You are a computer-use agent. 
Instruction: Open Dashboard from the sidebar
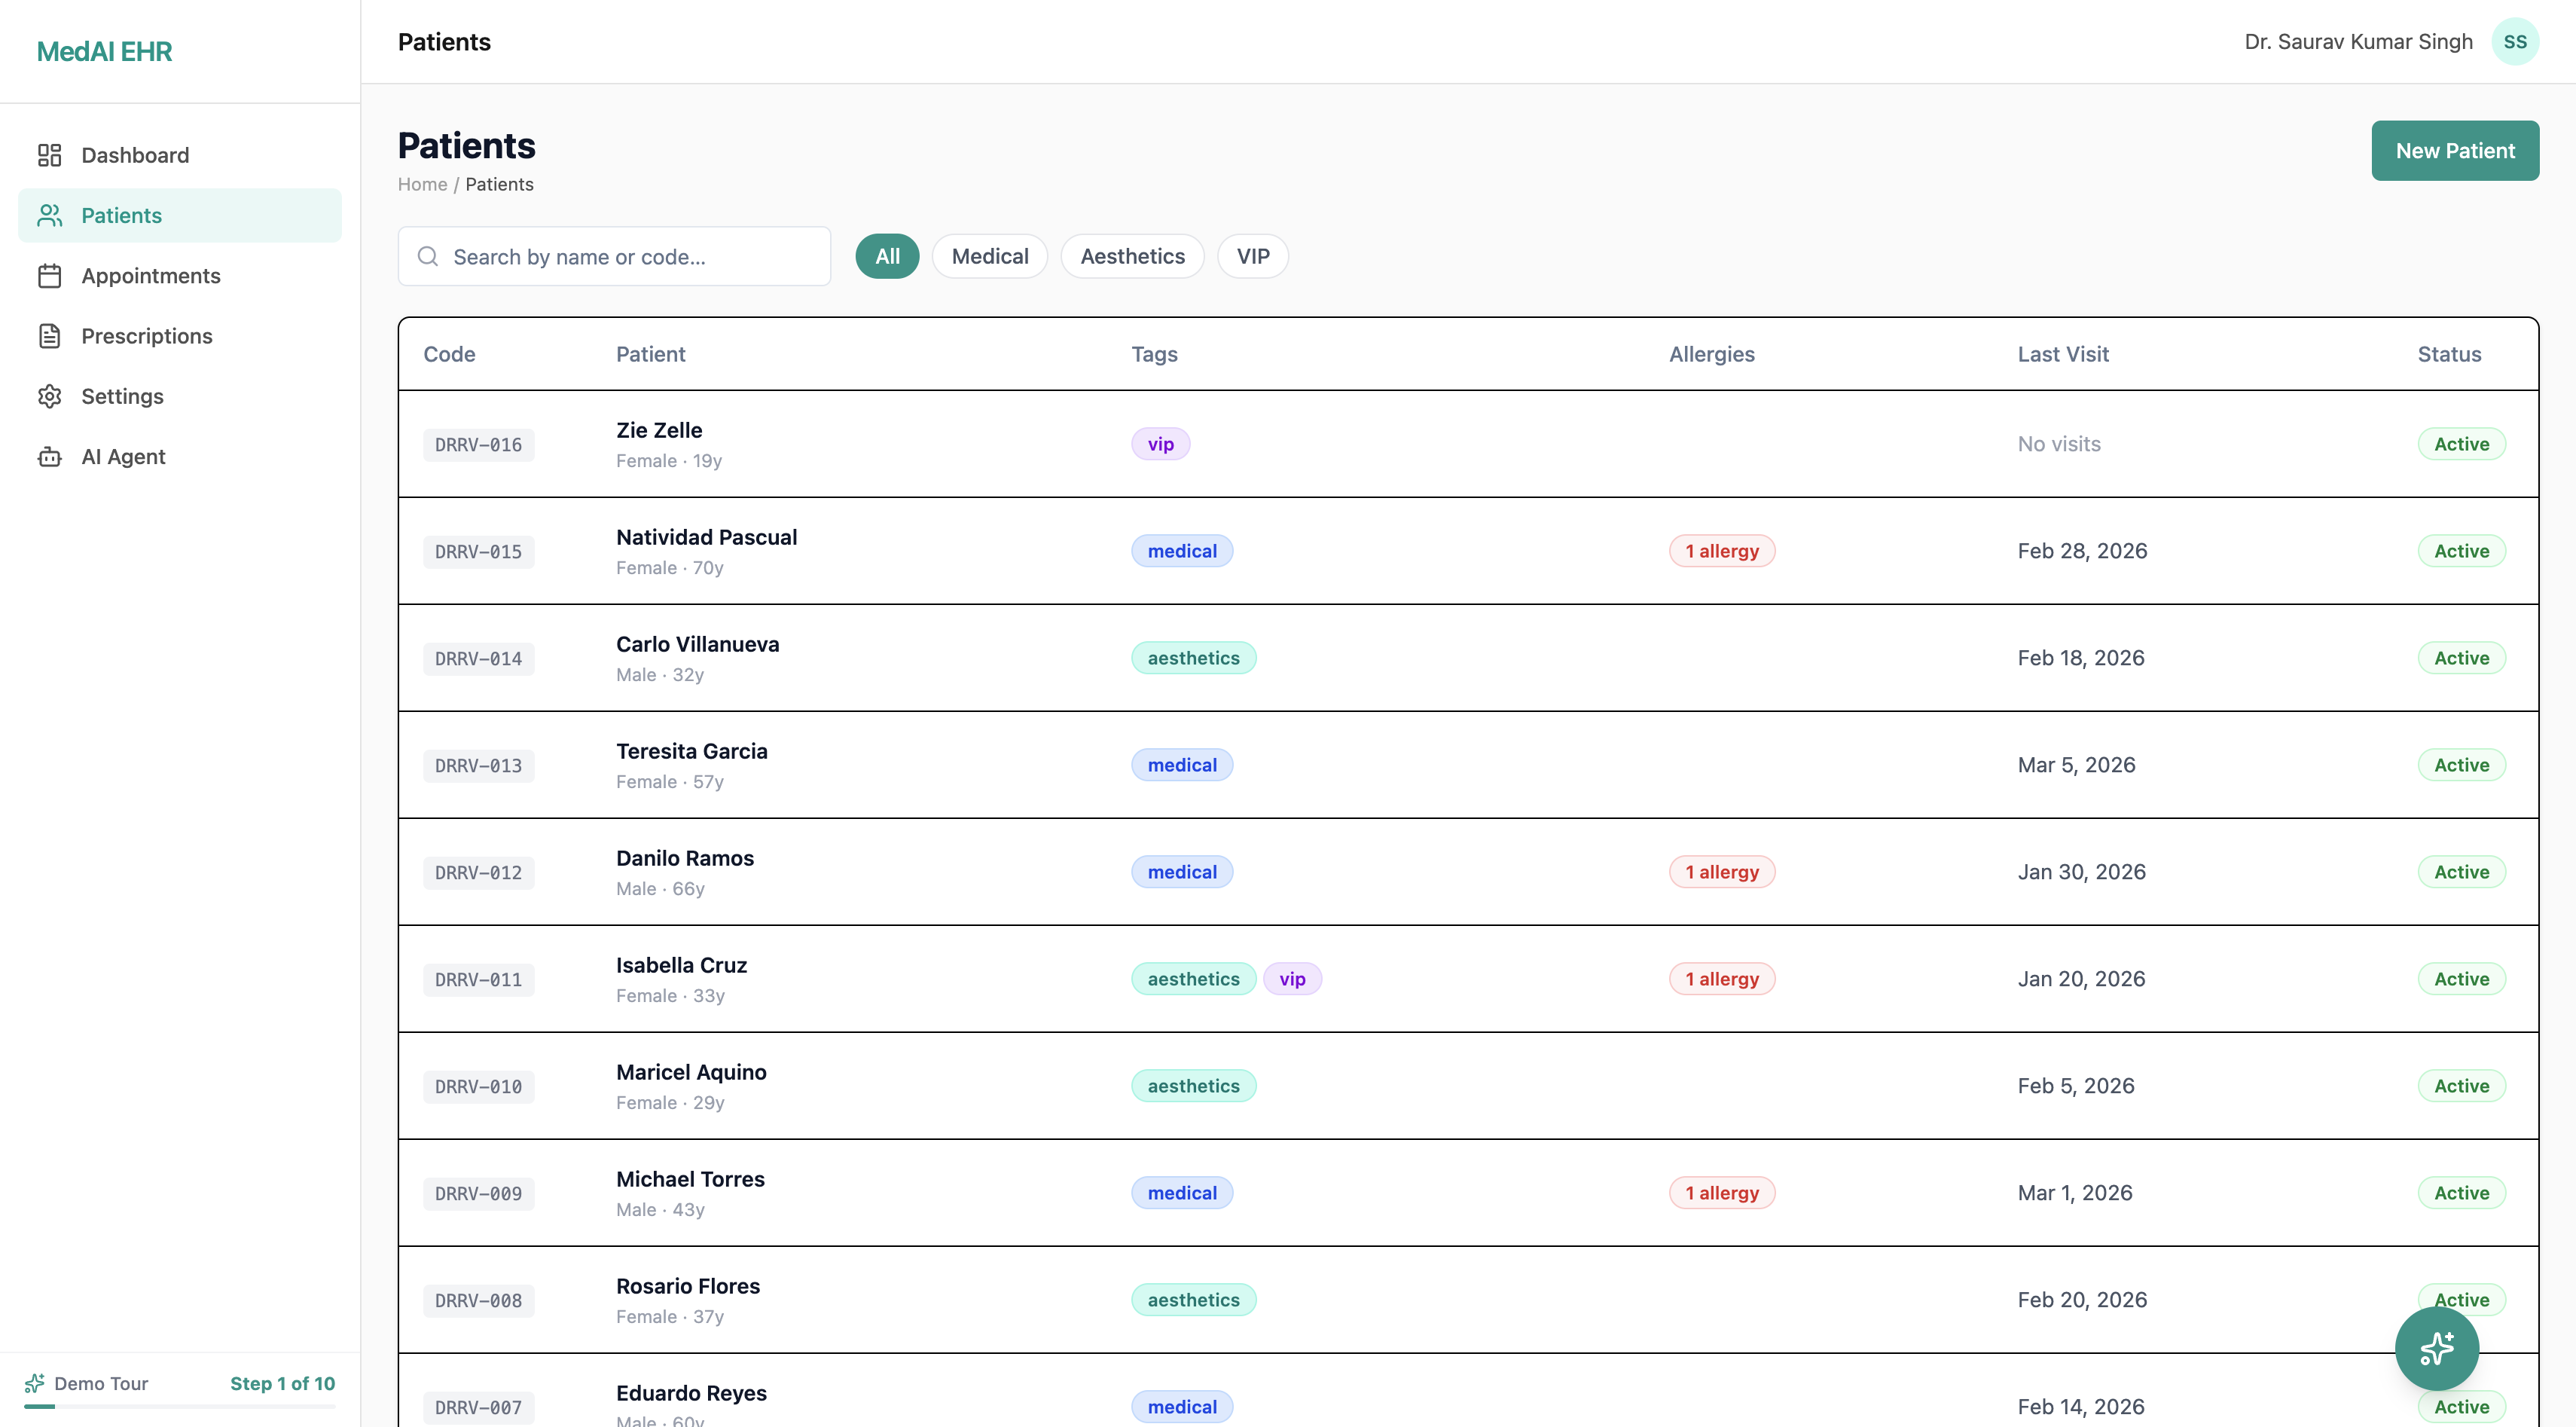pyautogui.click(x=180, y=155)
